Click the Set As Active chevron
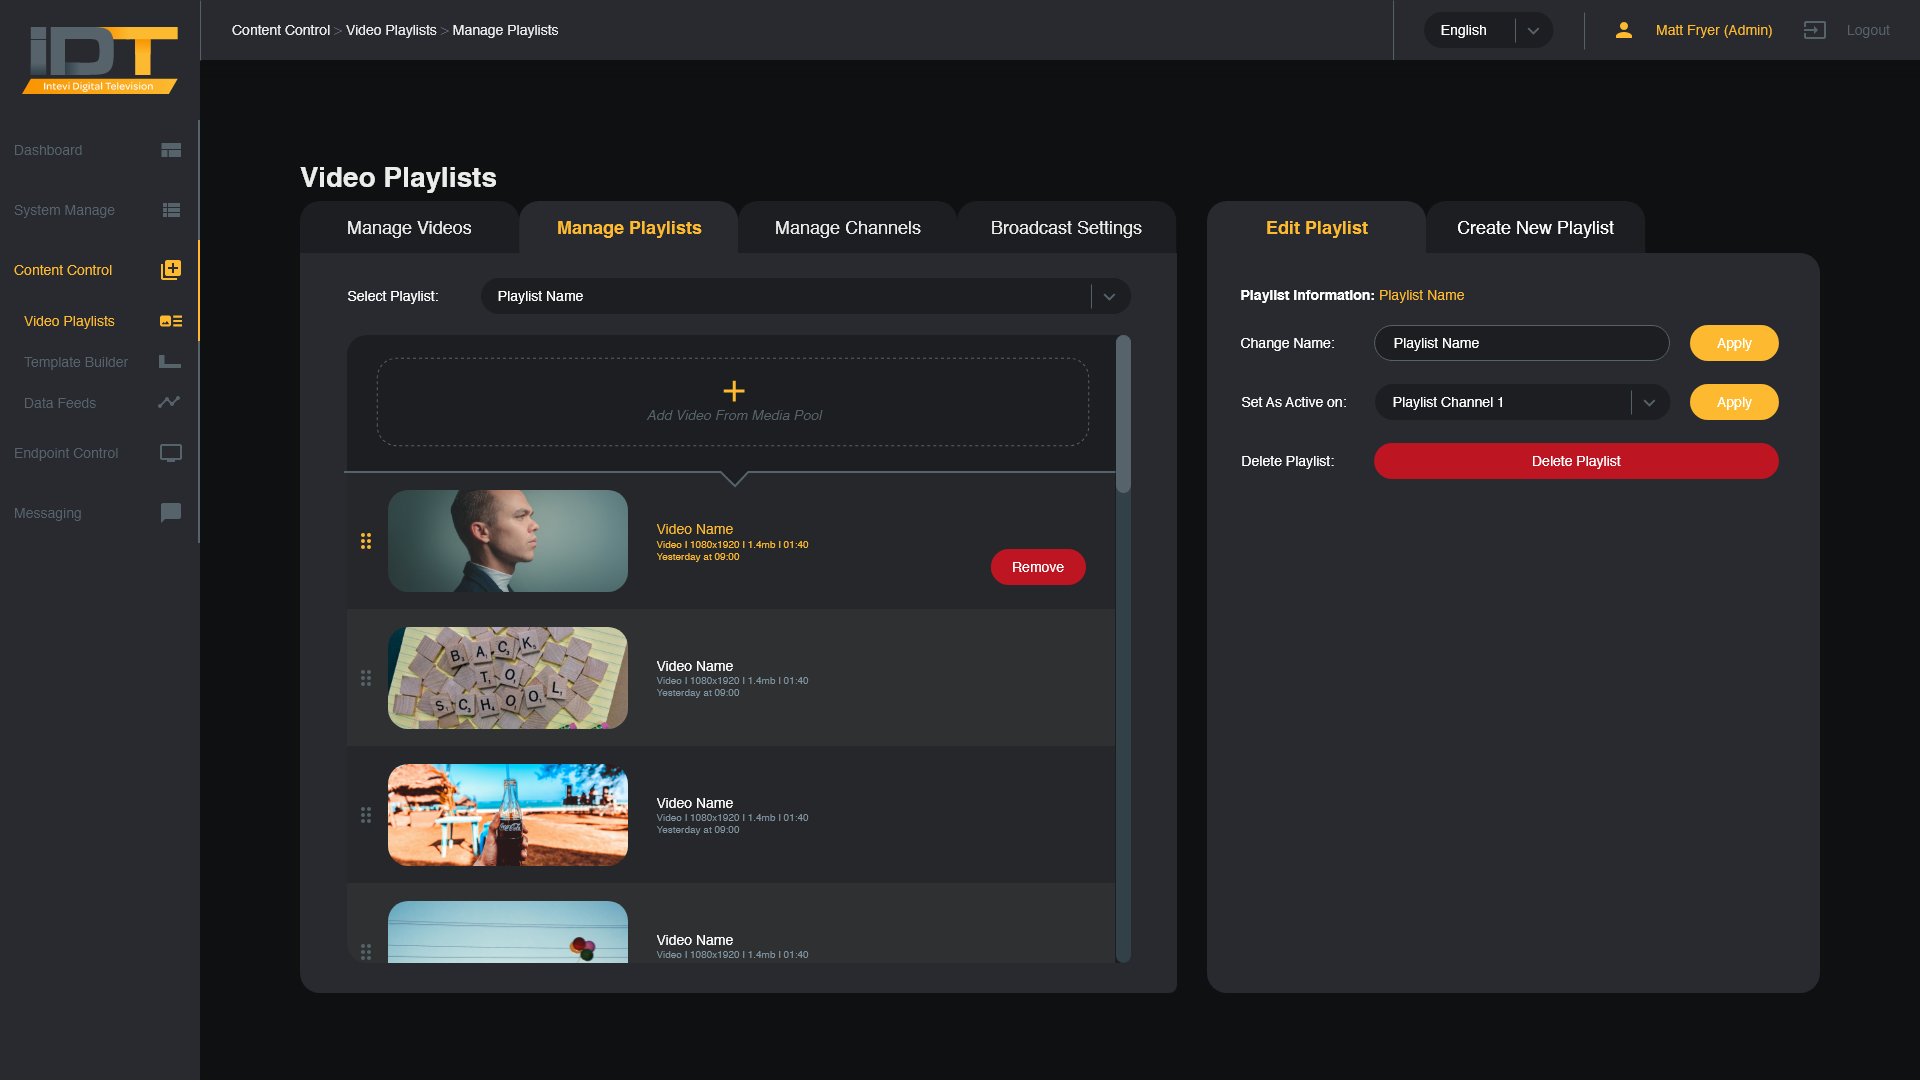The width and height of the screenshot is (1920, 1080). point(1649,403)
